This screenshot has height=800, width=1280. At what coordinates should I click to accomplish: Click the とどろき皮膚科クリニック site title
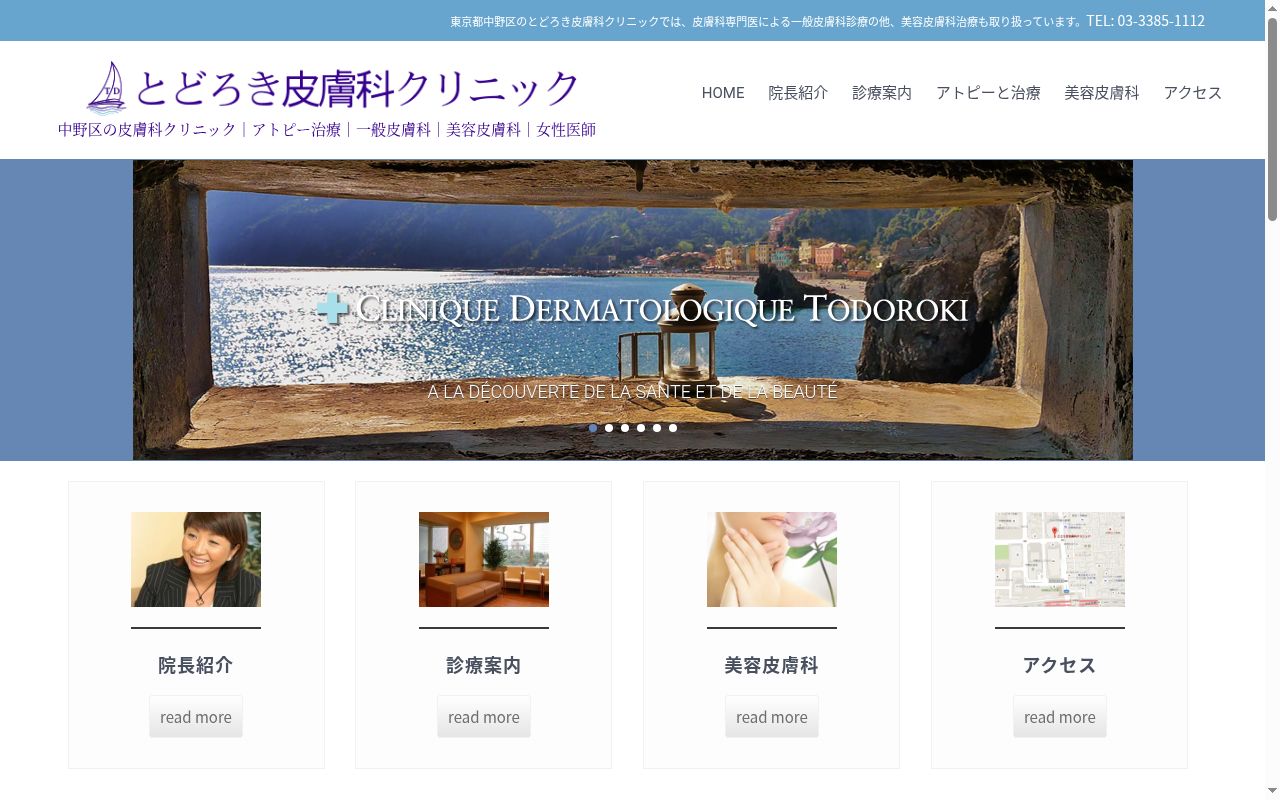pyautogui.click(x=357, y=88)
